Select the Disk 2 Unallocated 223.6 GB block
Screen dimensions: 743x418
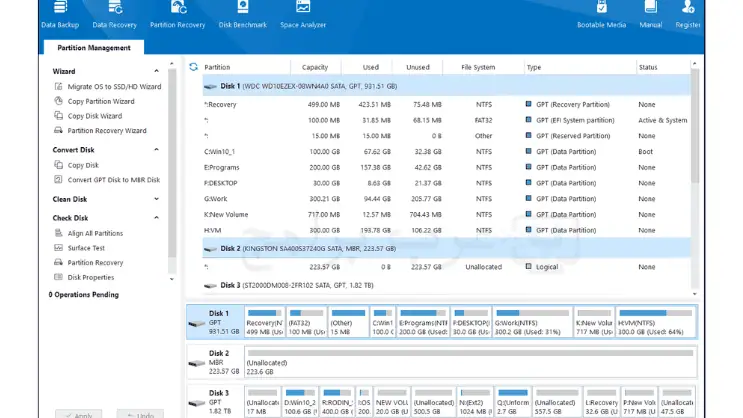[471, 362]
